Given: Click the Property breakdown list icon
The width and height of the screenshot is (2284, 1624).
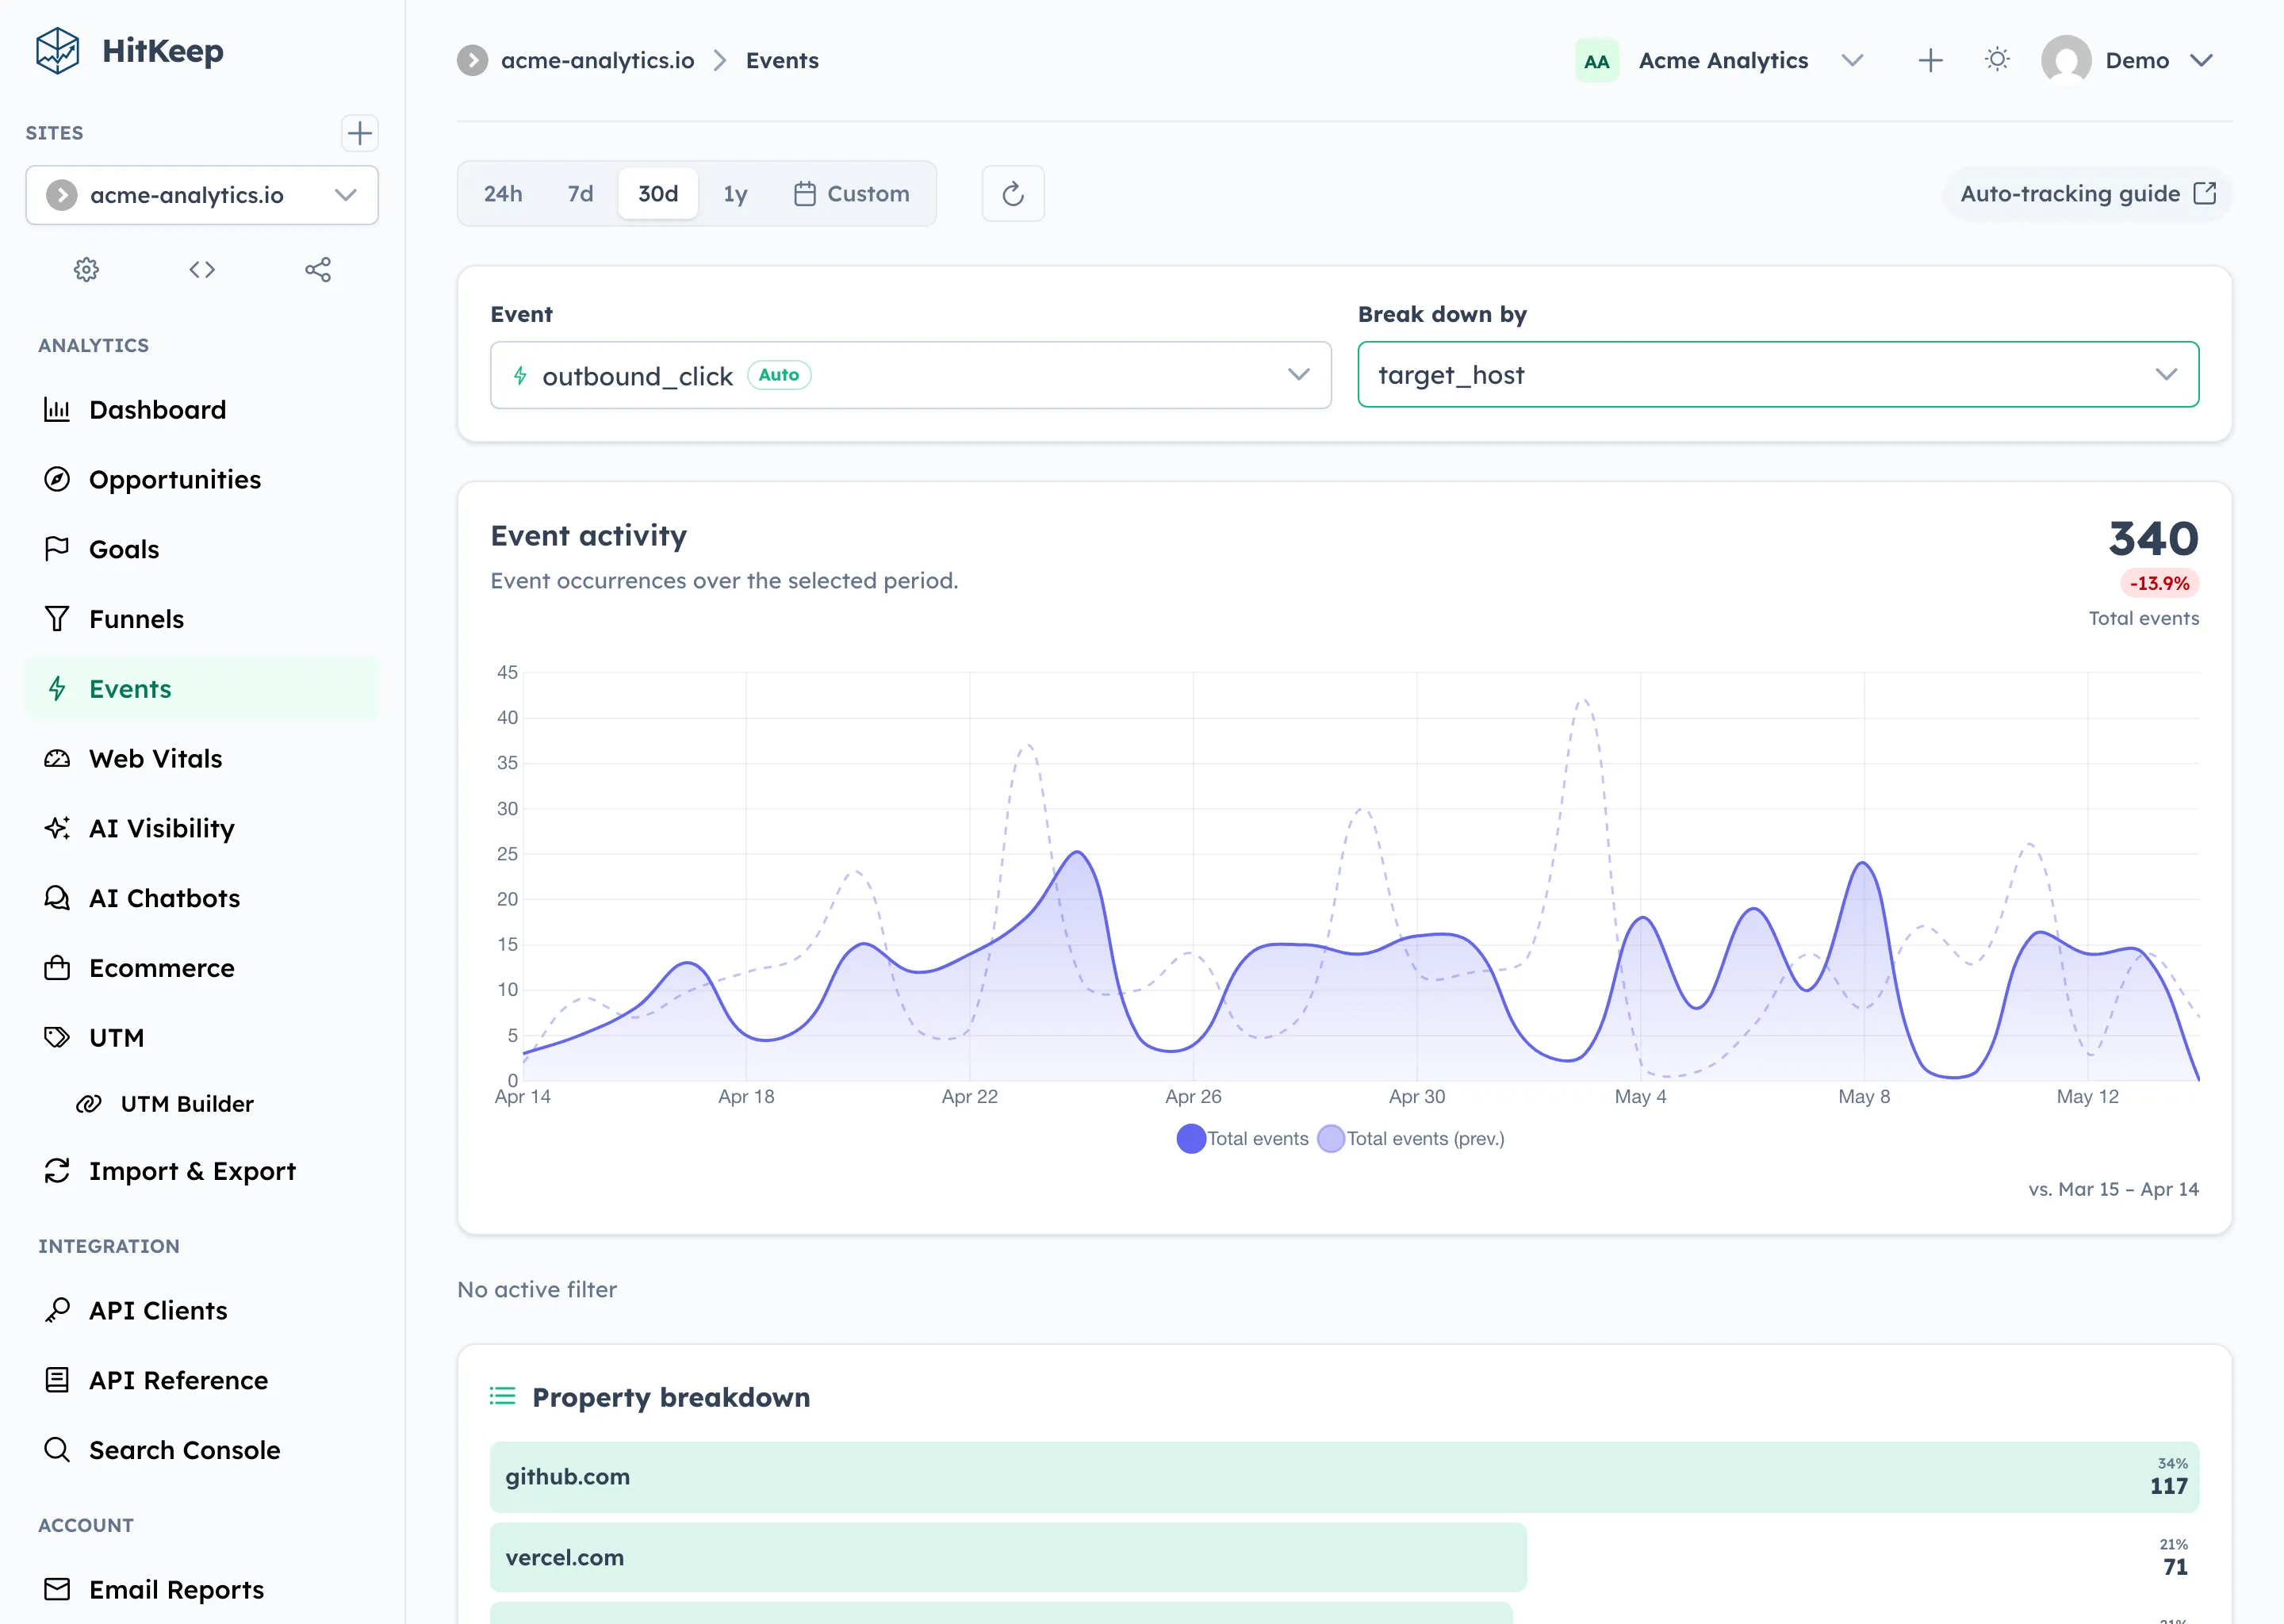Looking at the screenshot, I should point(502,1396).
